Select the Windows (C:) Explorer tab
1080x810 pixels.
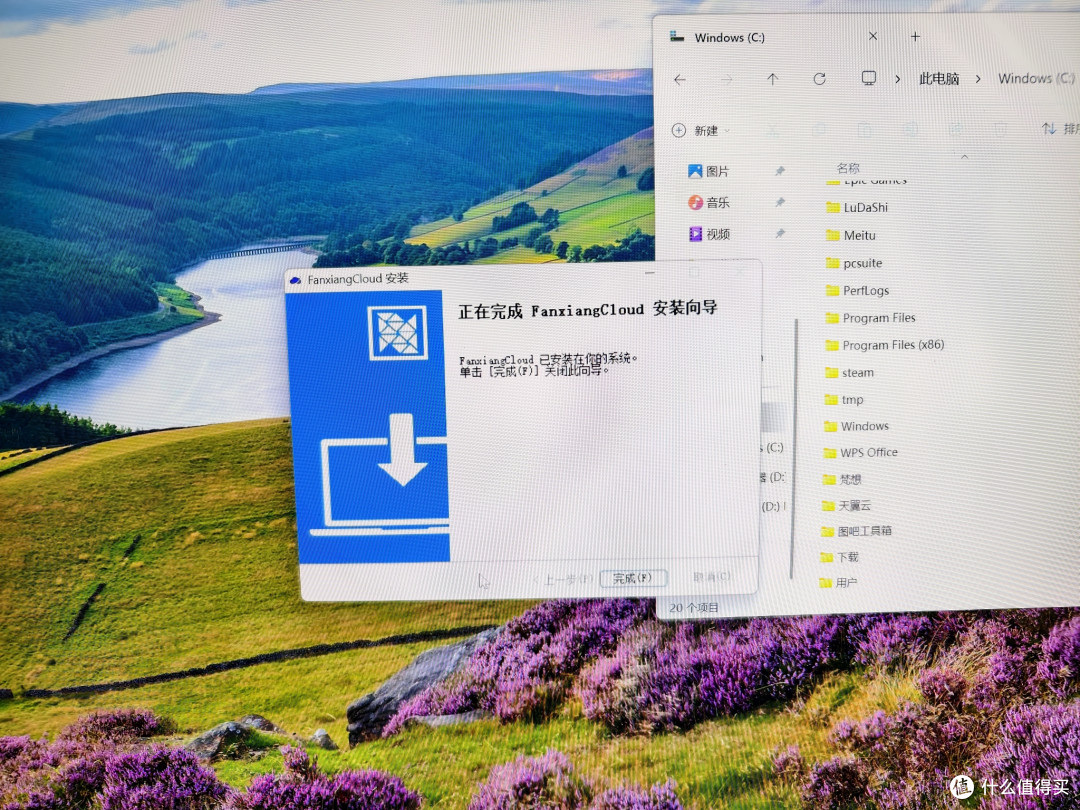(x=729, y=38)
